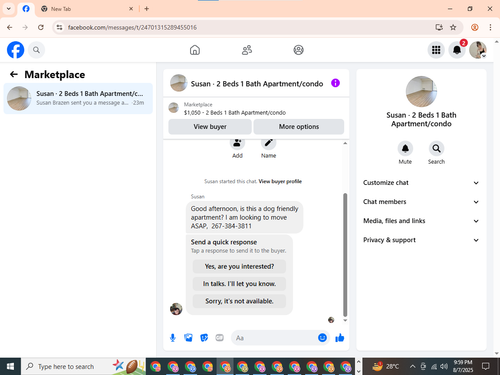Bookmark this page star icon
The width and height of the screenshot is (500, 375).
point(453,27)
